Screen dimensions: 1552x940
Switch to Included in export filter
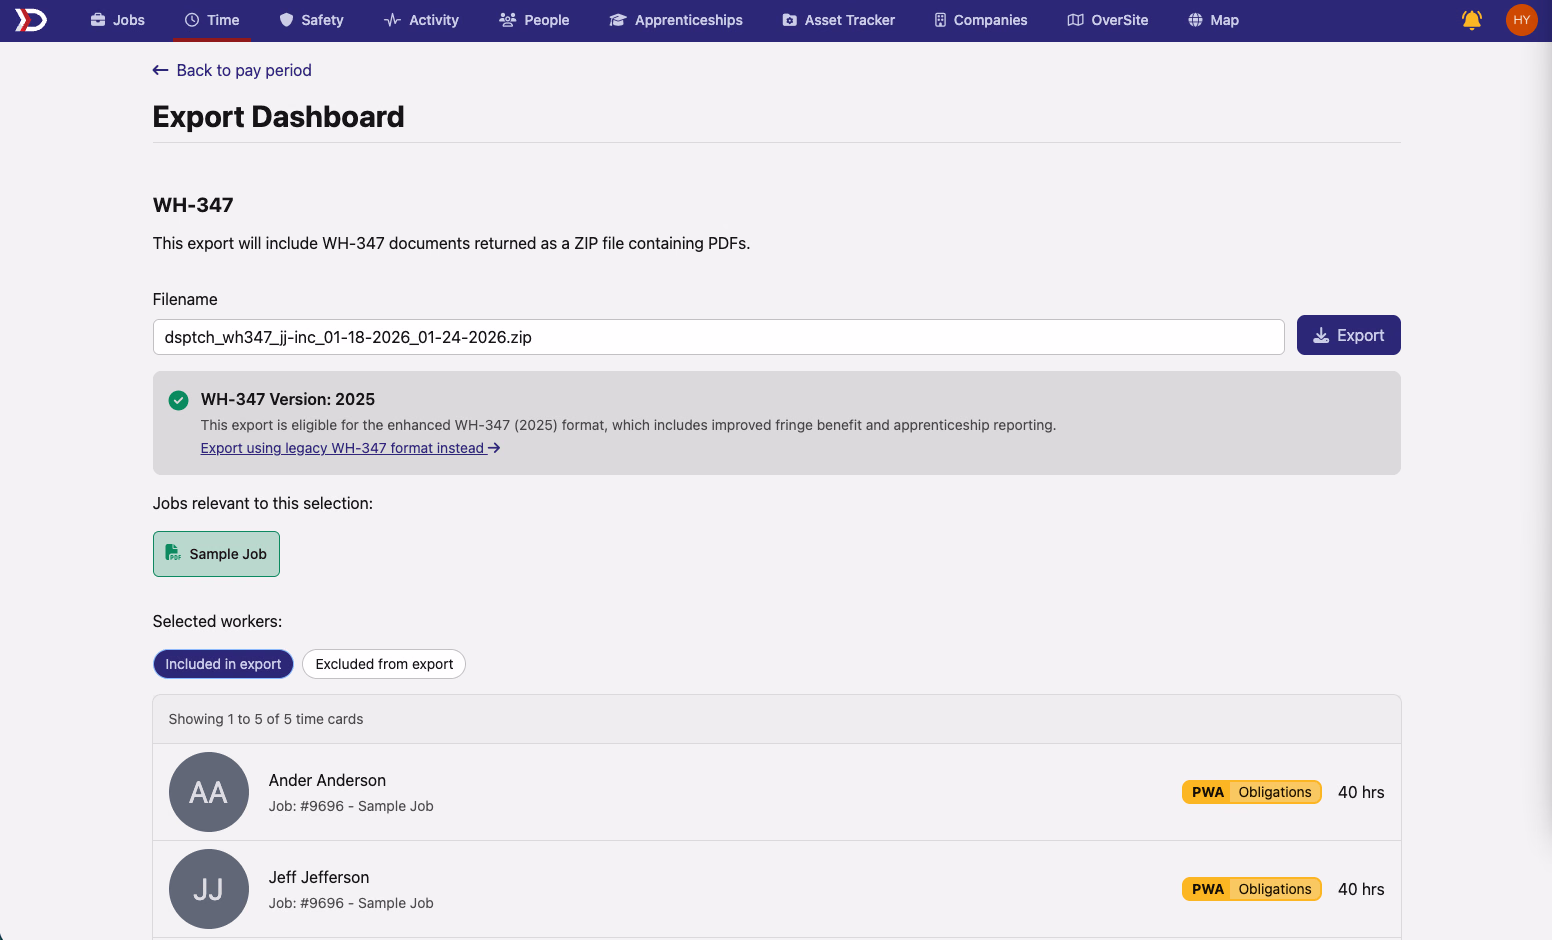pos(223,664)
